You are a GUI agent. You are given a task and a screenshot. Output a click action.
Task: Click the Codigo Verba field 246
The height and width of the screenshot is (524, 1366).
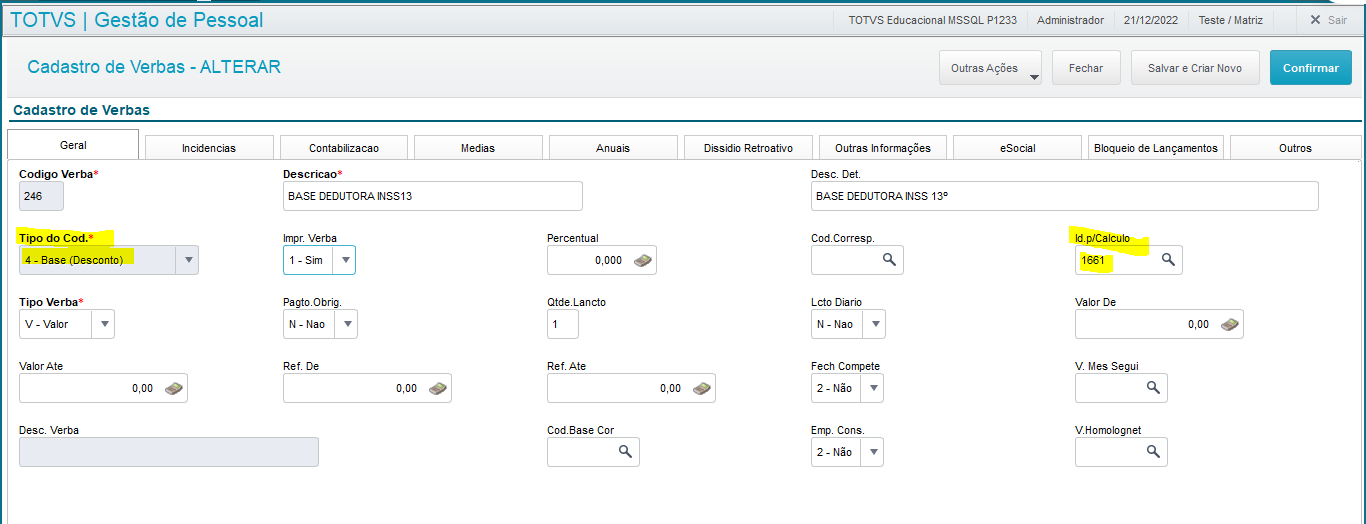tap(41, 196)
